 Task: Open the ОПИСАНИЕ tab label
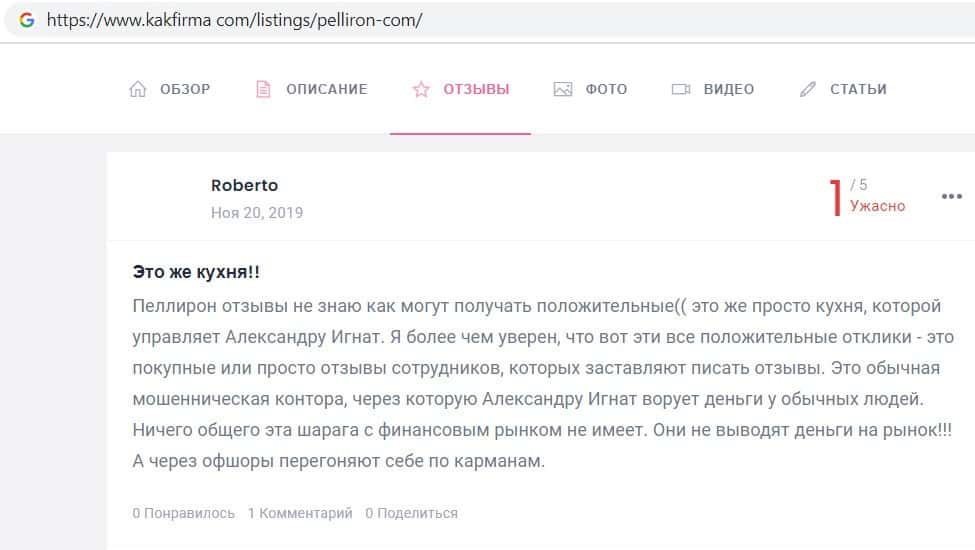[326, 89]
